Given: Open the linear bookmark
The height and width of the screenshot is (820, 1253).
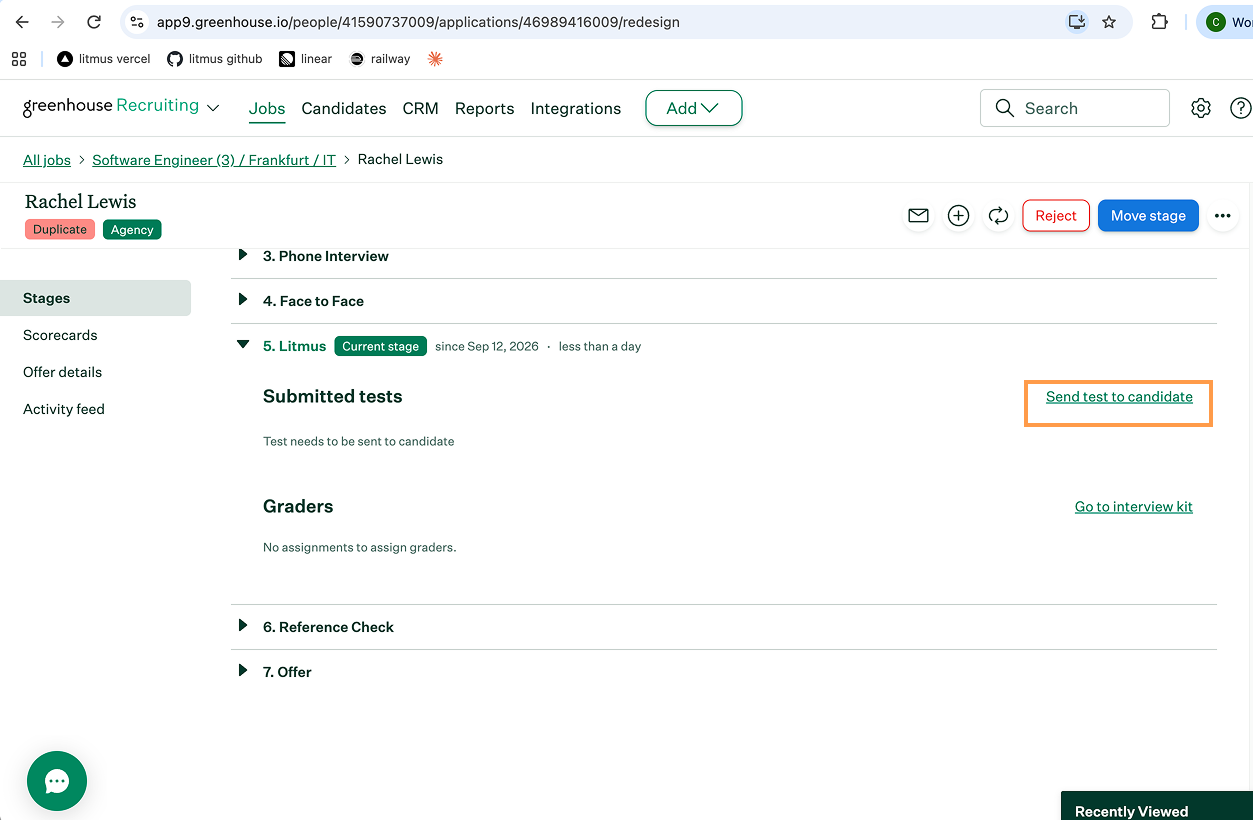Looking at the screenshot, I should tap(306, 59).
